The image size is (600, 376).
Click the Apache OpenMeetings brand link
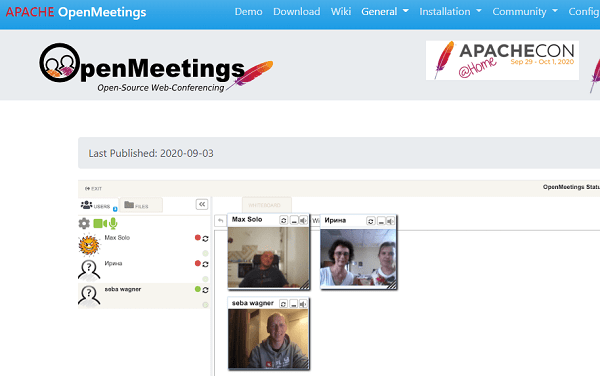[x=76, y=12]
